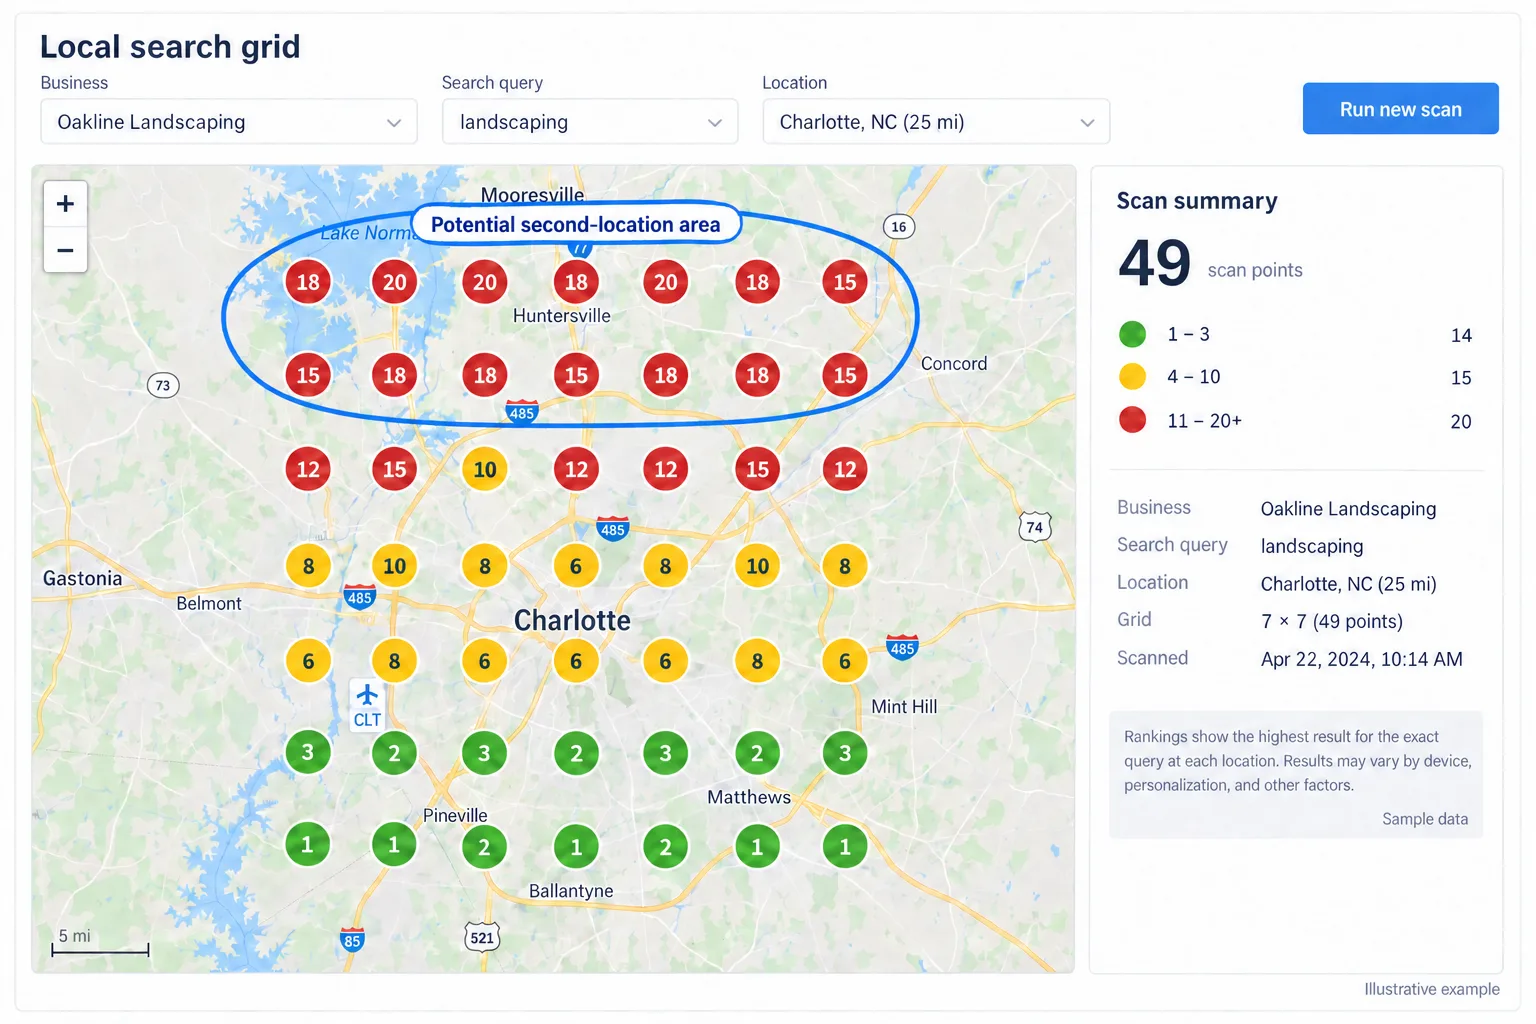Click the Route 73 highway shield
Viewport: 1536px width, 1024px height.
point(163,385)
